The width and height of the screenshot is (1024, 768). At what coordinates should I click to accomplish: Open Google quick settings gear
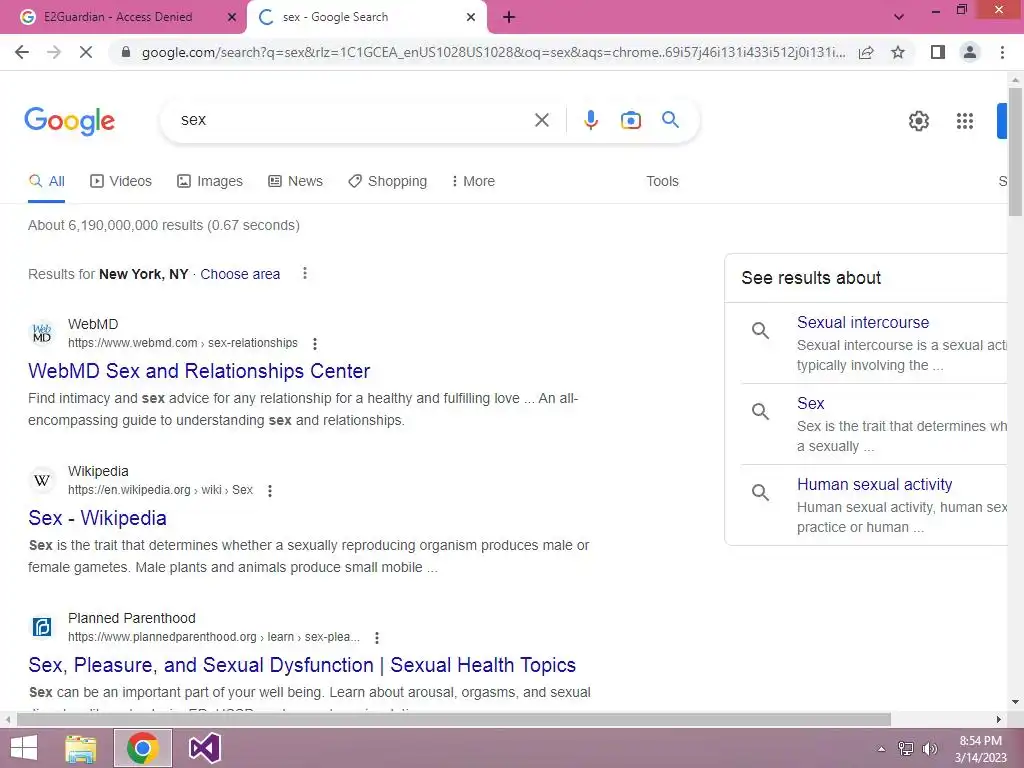919,121
